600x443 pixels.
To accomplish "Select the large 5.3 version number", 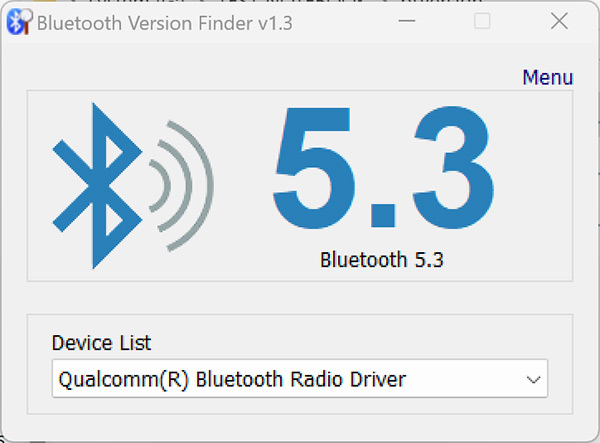I will pyautogui.click(x=383, y=168).
